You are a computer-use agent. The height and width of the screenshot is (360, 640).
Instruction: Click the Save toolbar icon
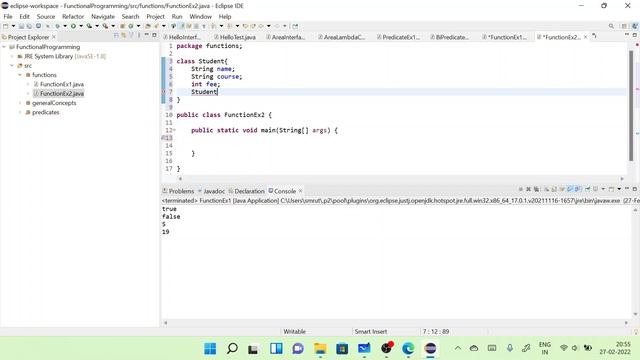pos(21,26)
